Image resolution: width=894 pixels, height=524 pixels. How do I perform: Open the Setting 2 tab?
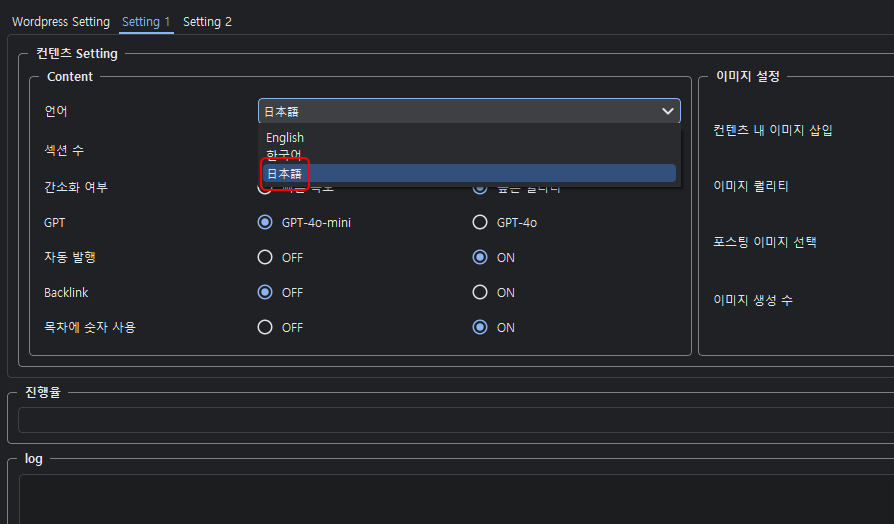pyautogui.click(x=207, y=22)
